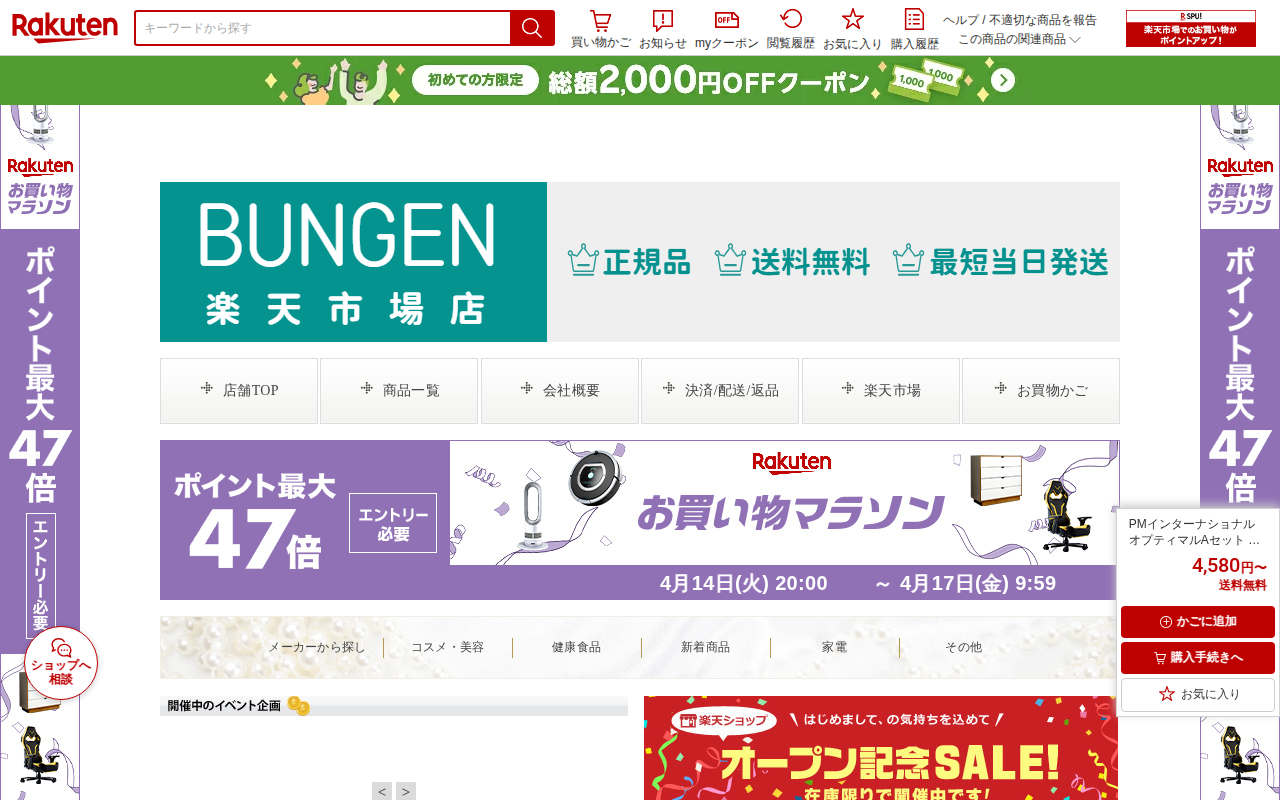
Task: Click the エントリー必要 box on marathon banner
Action: [x=393, y=523]
